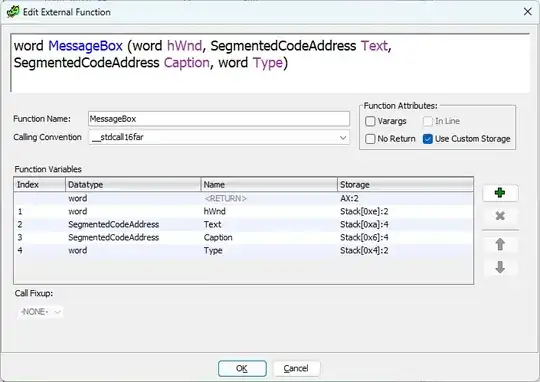Sort by the Datatype column header
540x382 pixels.
133,185
